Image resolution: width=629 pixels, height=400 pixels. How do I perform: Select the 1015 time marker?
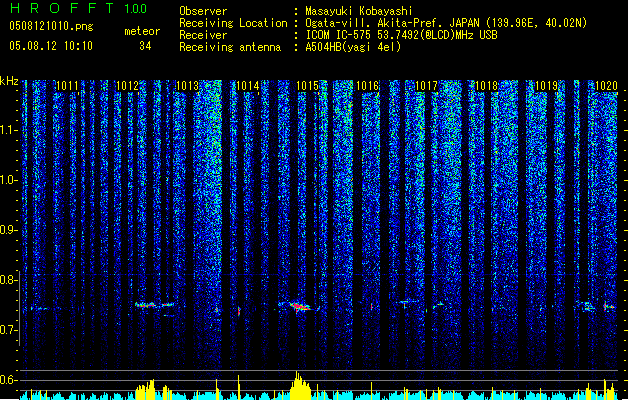(307, 85)
